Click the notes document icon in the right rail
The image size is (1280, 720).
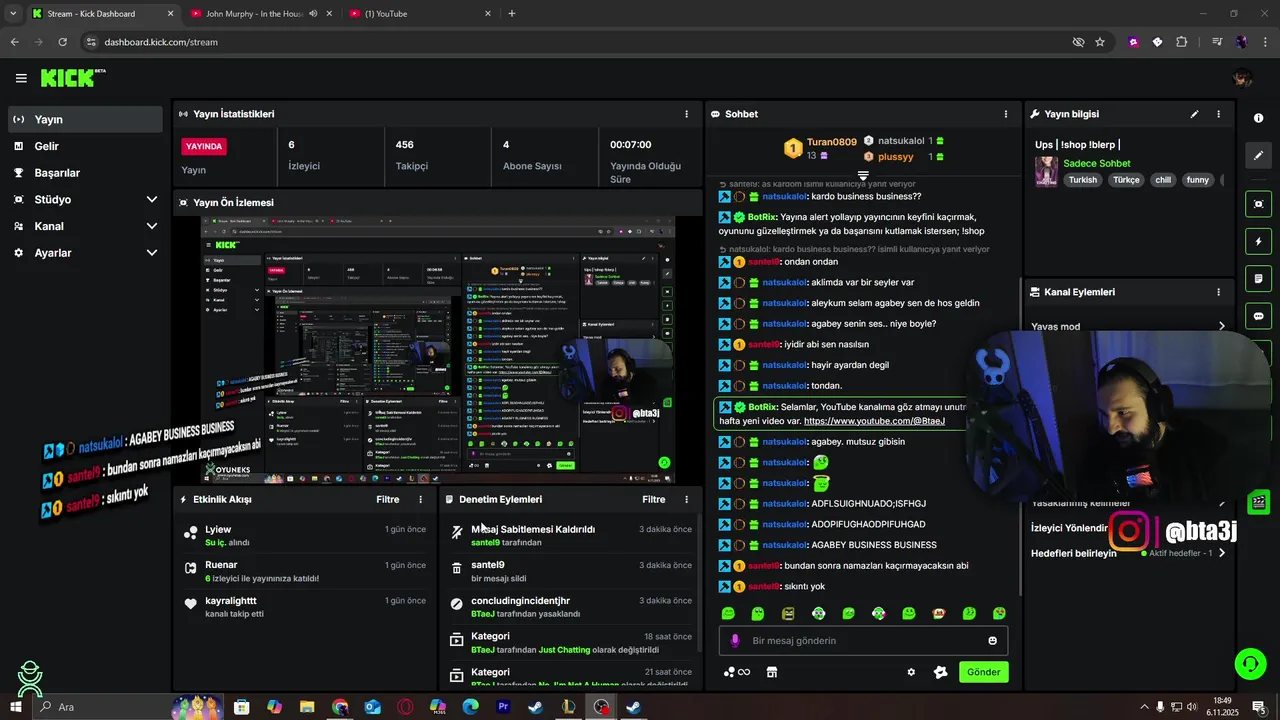(1258, 278)
